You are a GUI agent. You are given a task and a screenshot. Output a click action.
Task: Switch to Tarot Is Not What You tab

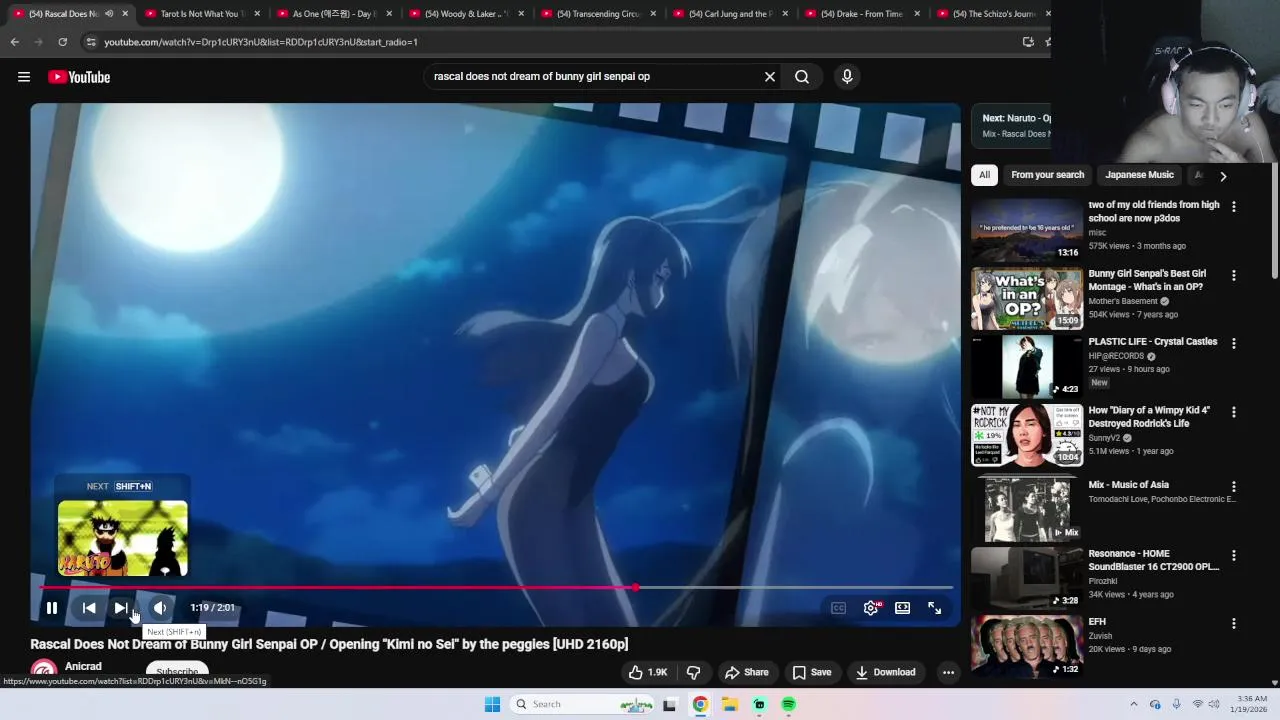[x=200, y=14]
